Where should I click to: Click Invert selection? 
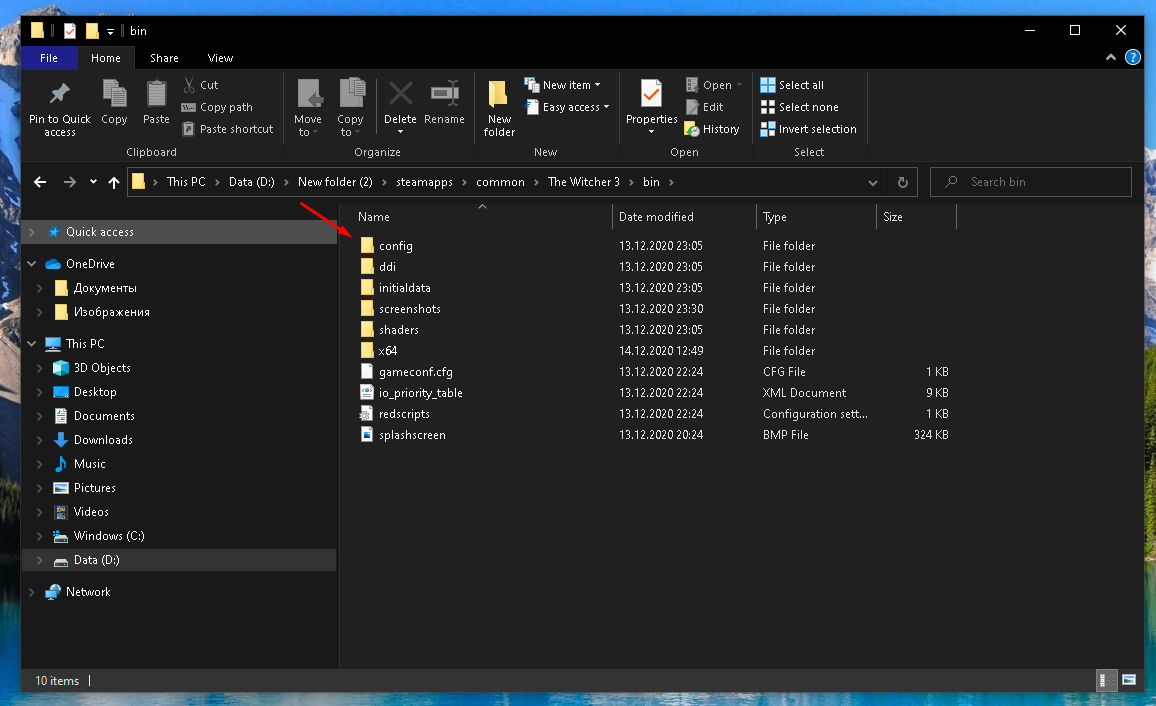809,129
